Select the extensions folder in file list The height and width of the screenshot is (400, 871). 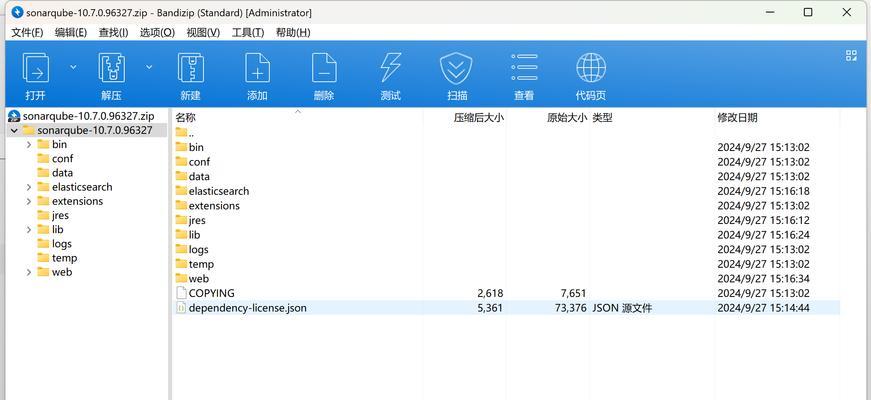(214, 206)
